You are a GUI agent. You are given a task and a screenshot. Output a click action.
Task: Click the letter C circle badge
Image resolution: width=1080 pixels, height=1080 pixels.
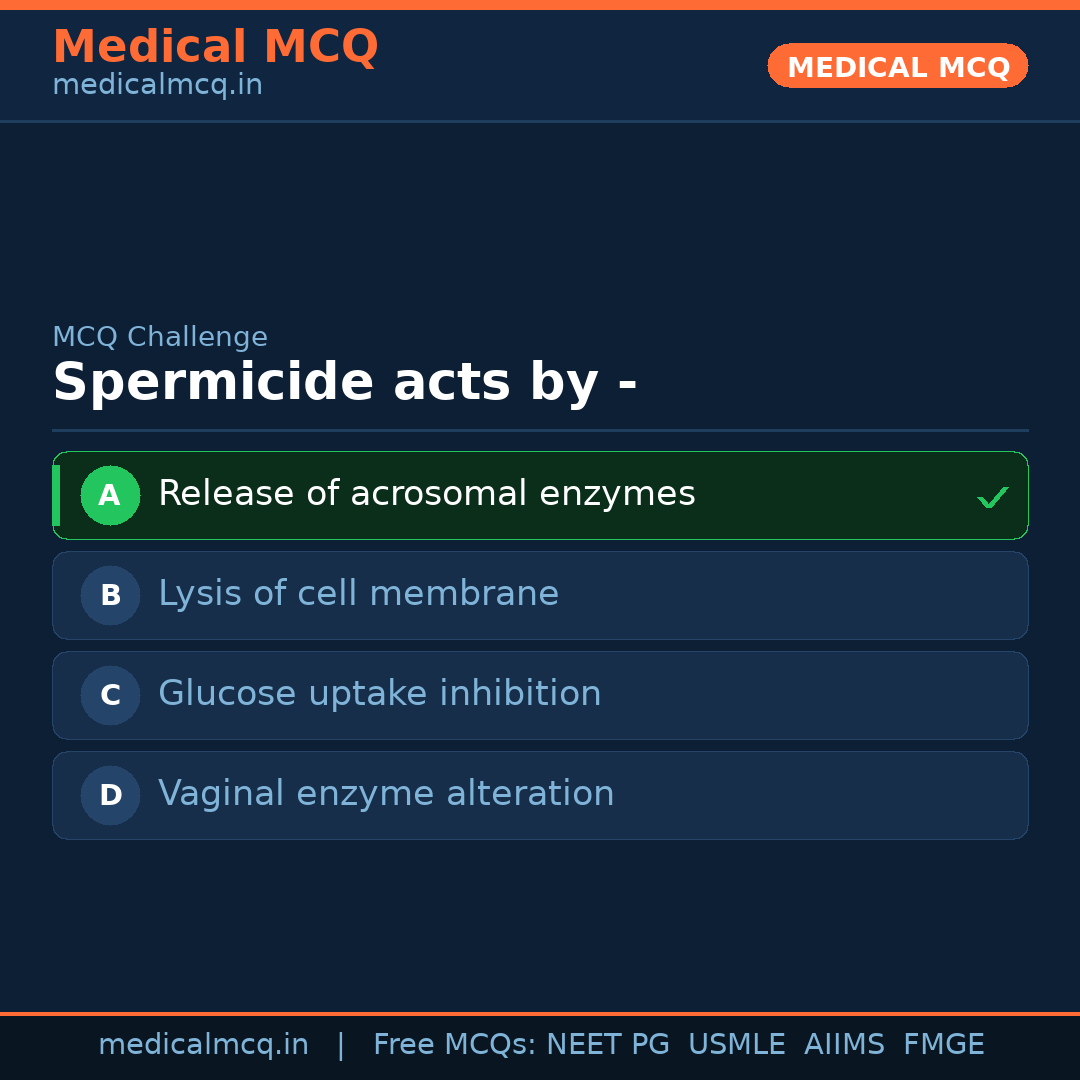110,695
